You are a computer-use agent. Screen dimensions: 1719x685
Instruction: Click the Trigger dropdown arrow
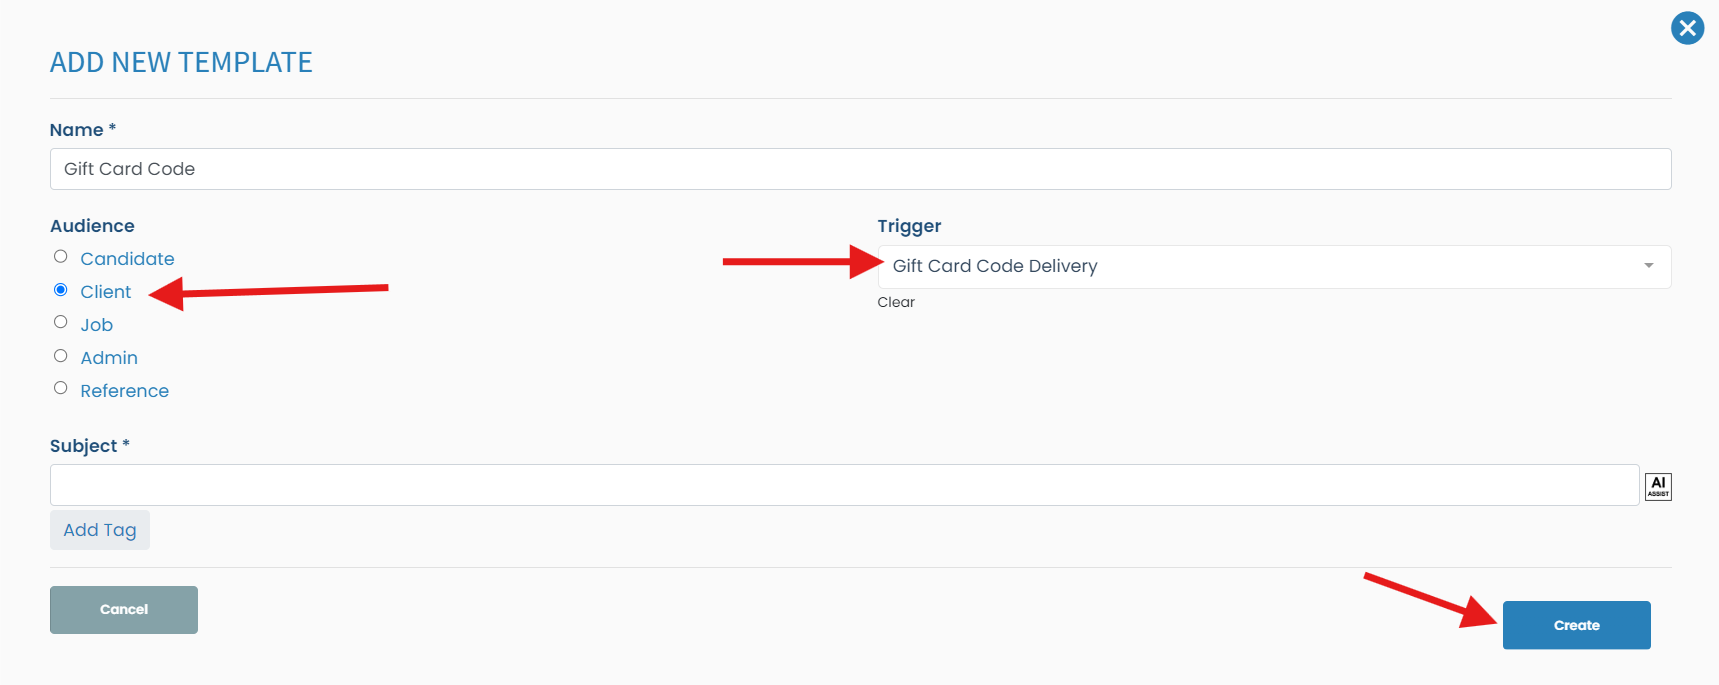tap(1648, 266)
